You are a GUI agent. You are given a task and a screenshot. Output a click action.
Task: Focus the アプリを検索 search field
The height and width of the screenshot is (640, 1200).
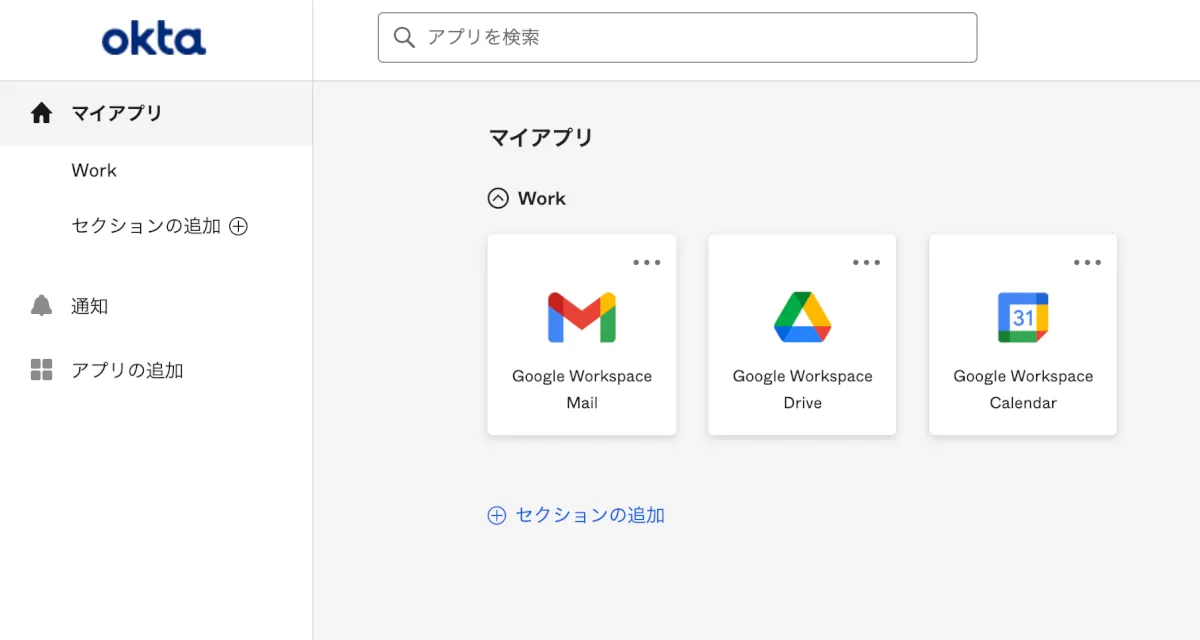(690, 38)
